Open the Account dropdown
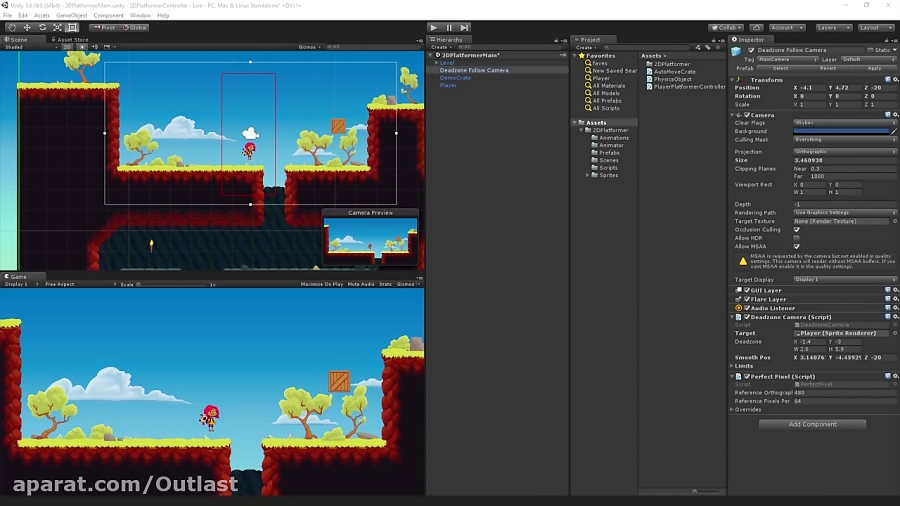 click(786, 28)
